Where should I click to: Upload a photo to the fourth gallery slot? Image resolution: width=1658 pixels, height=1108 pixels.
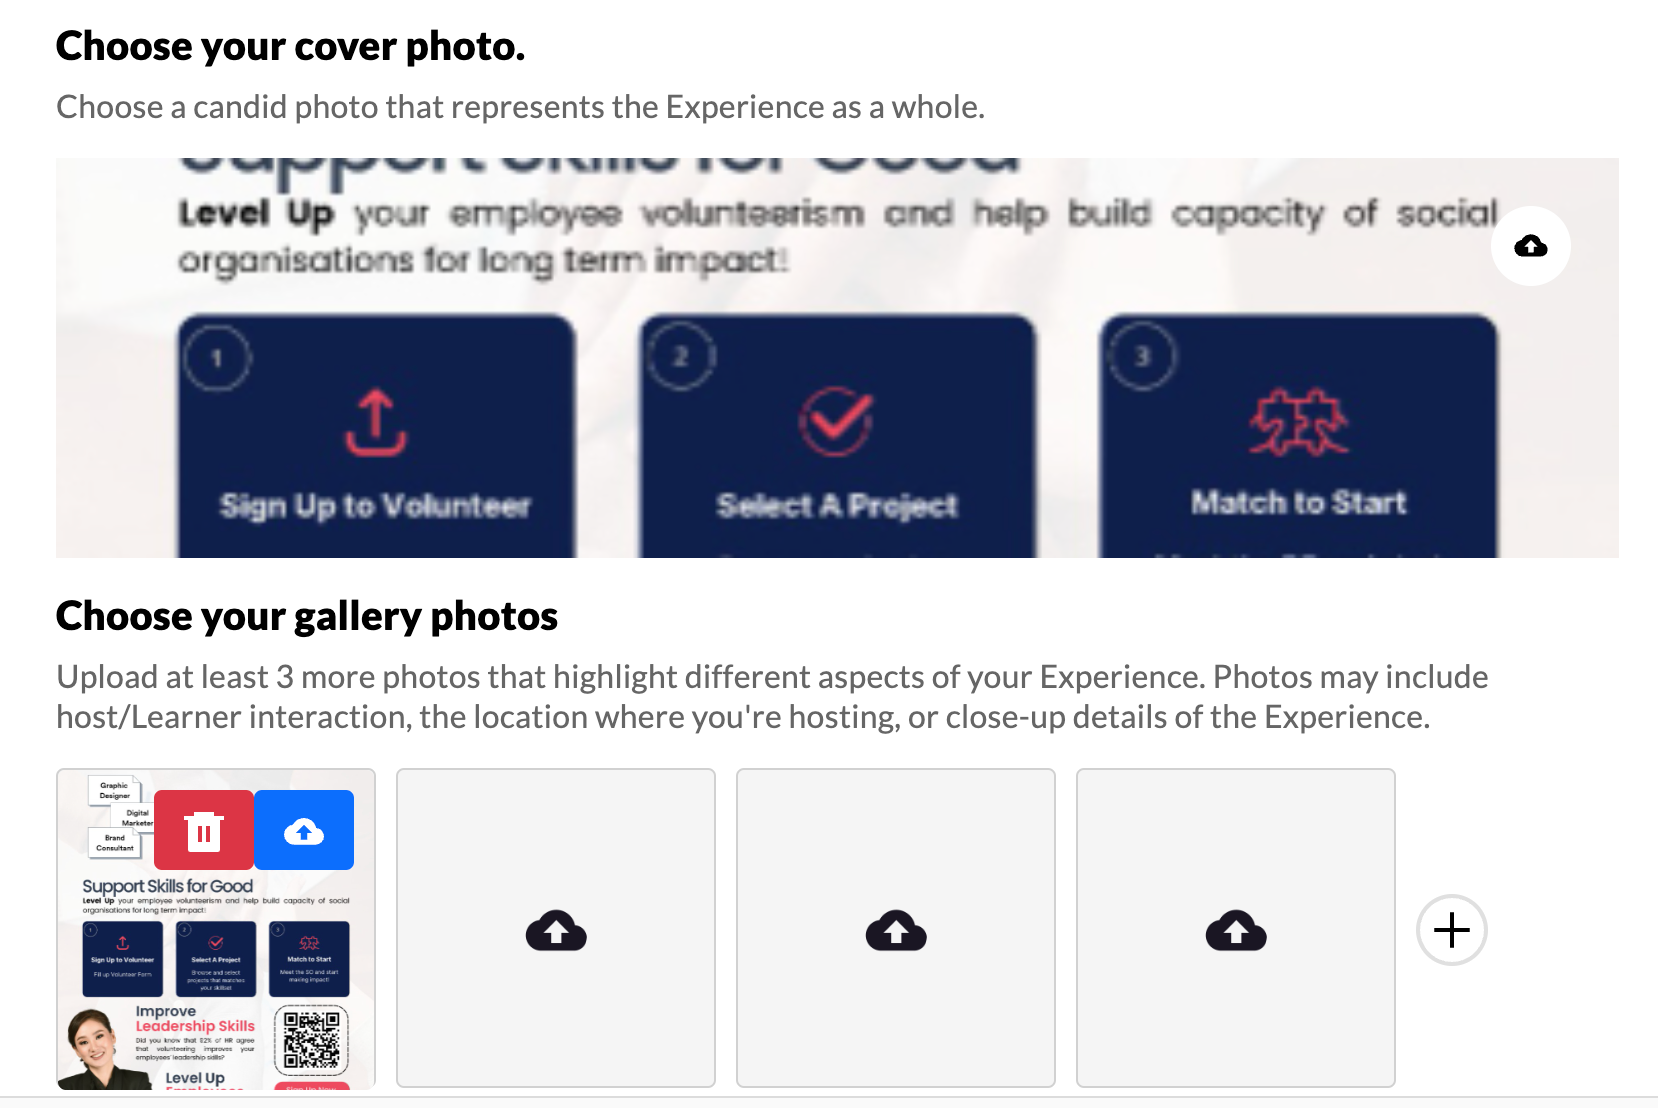click(1236, 928)
